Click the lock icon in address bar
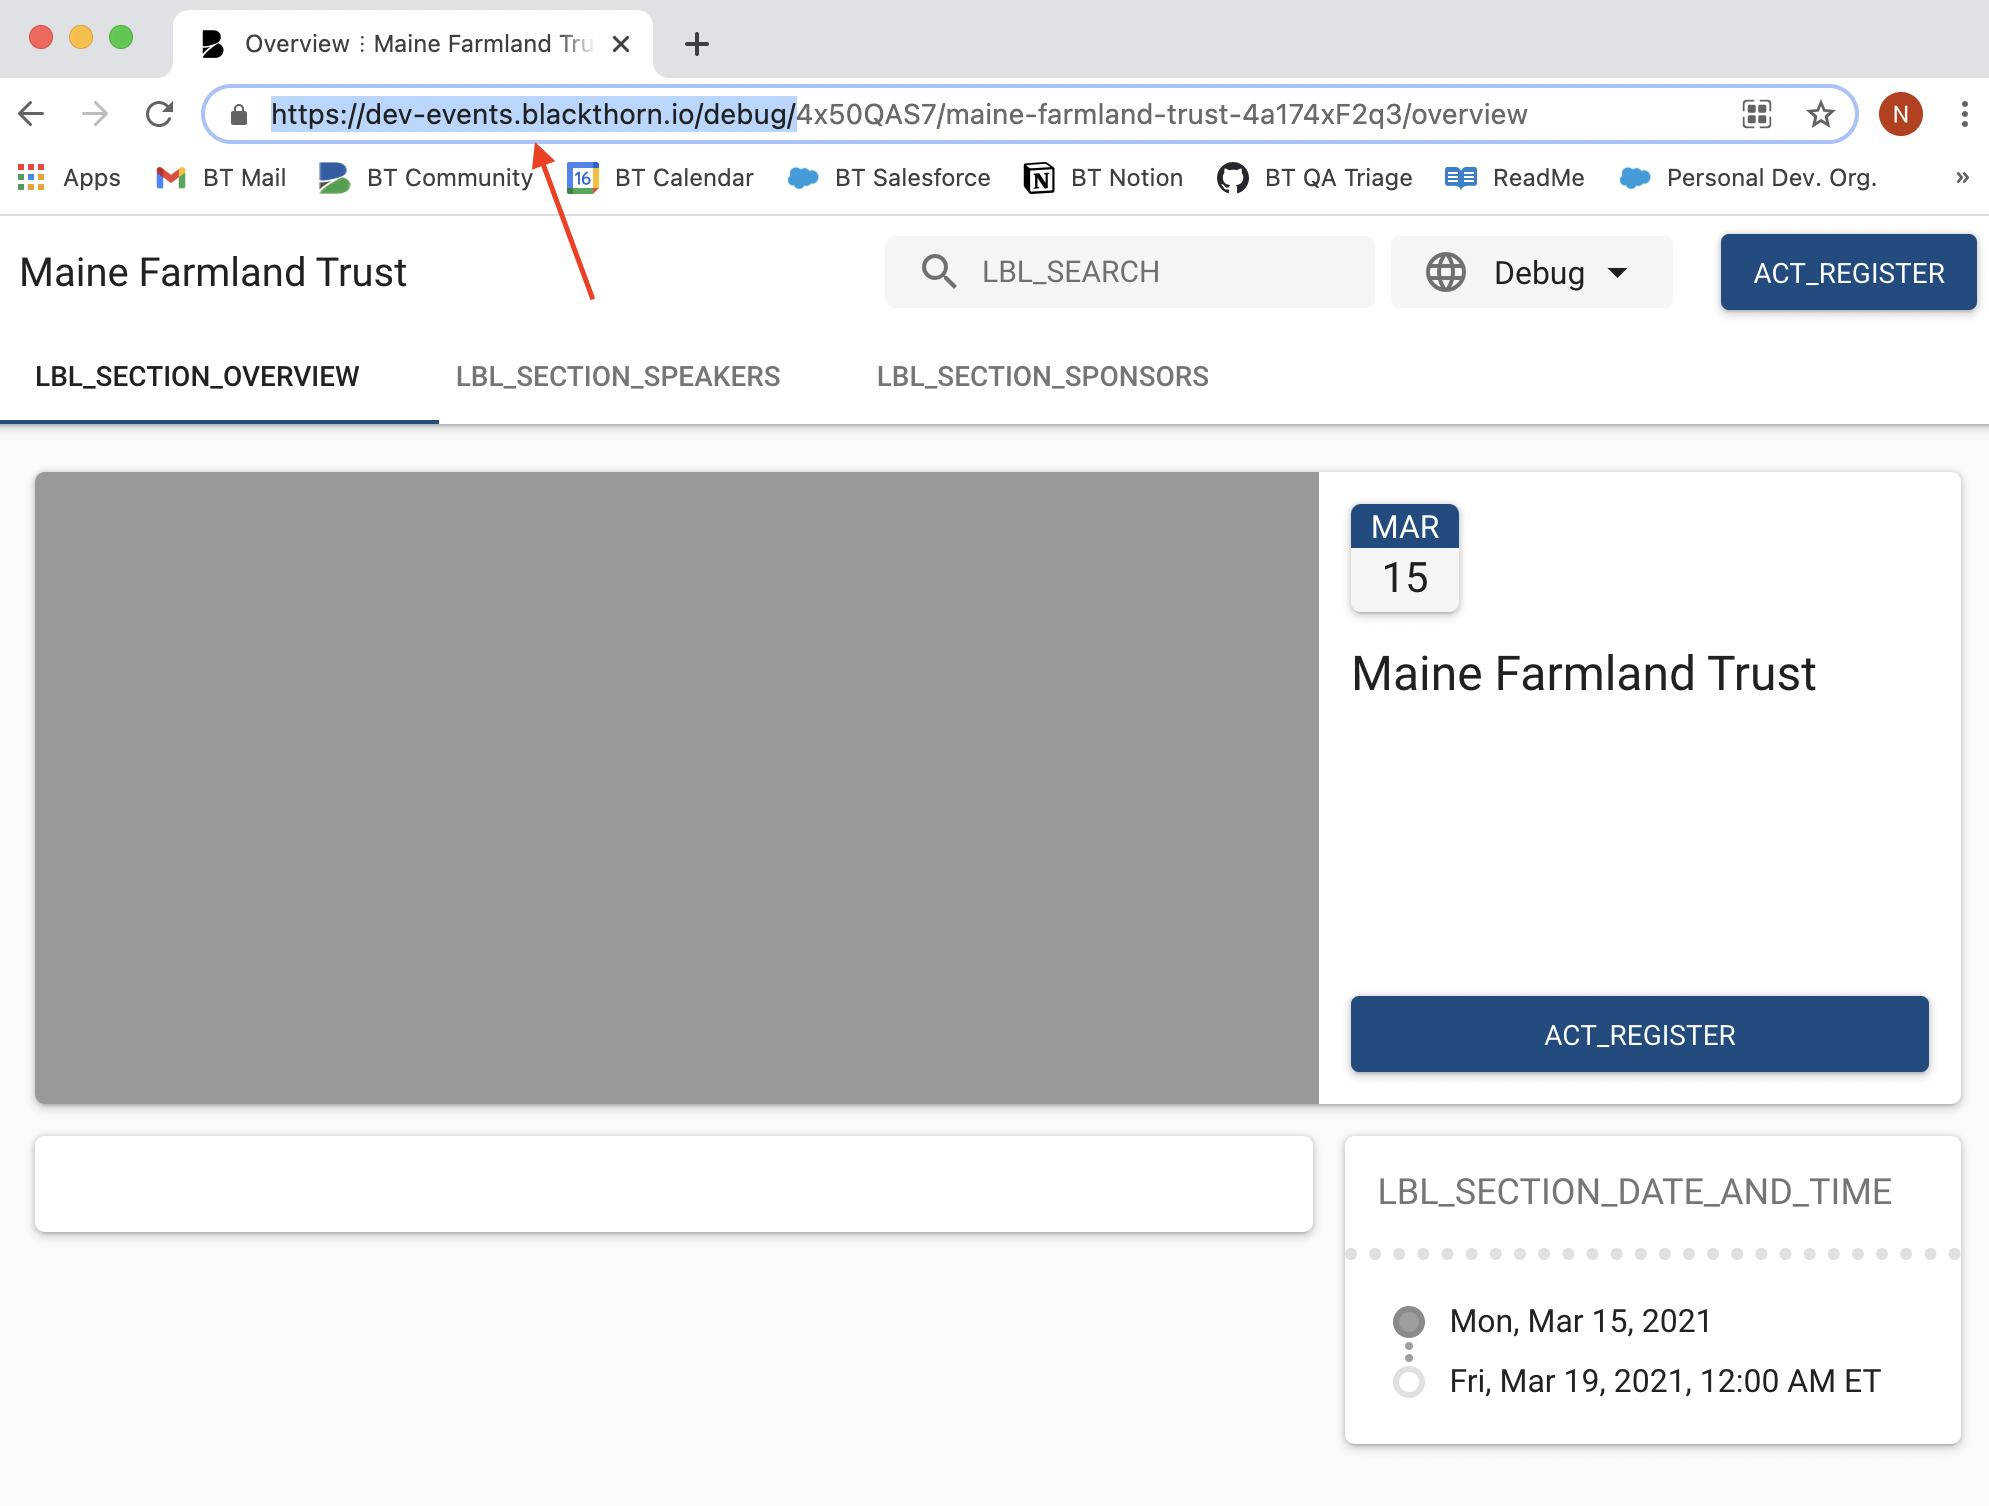 [239, 115]
